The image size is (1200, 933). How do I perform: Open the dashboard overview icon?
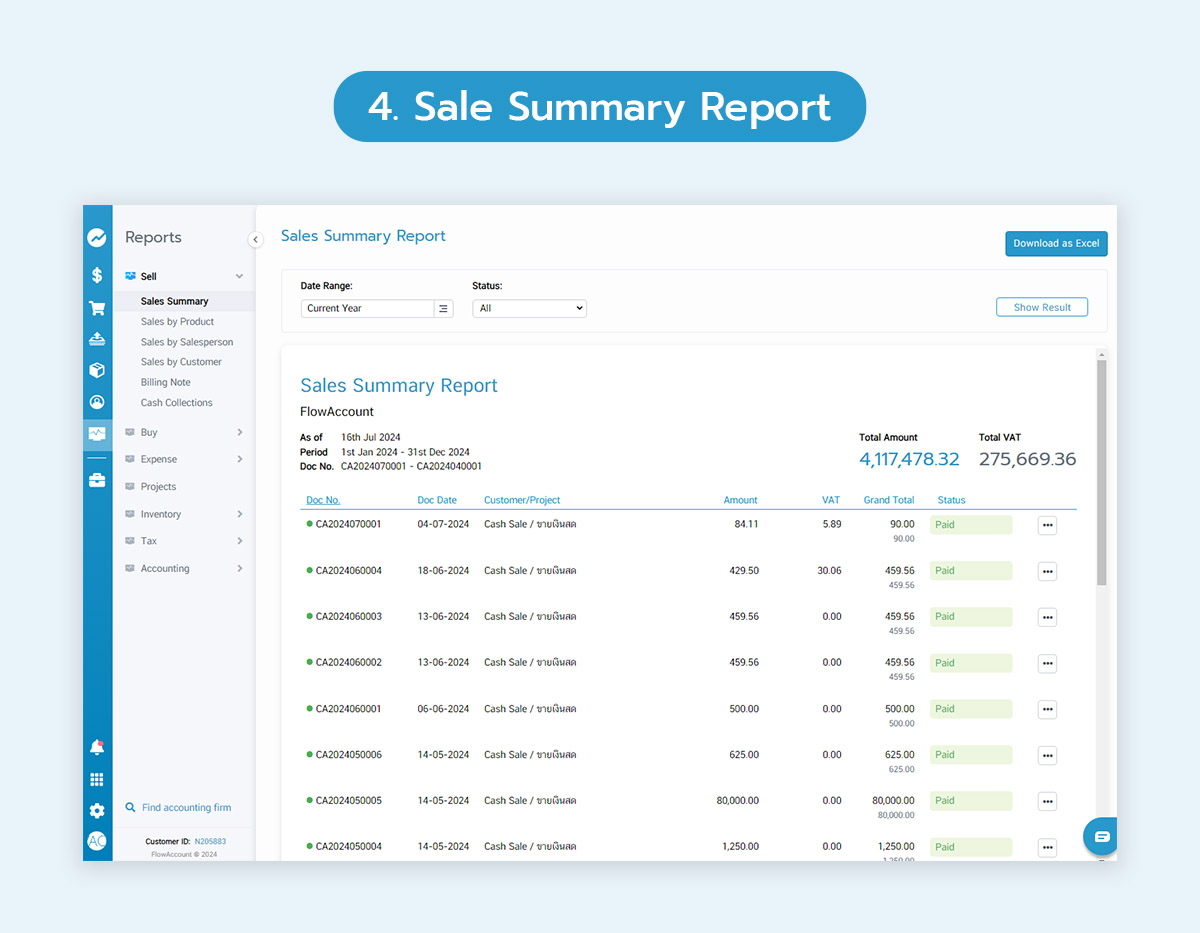tap(97, 237)
